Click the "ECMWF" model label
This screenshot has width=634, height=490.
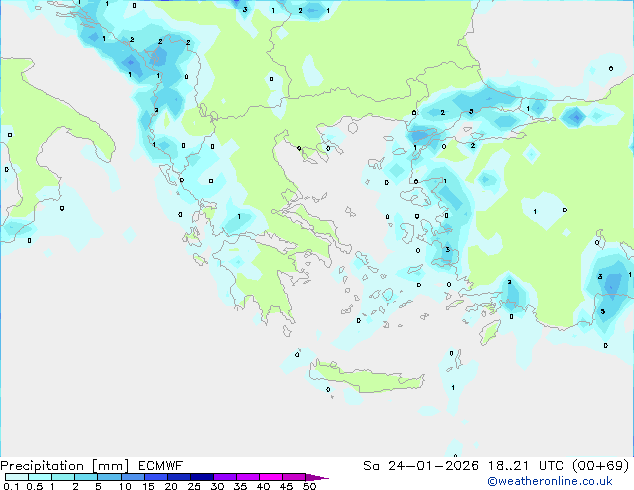(x=161, y=466)
